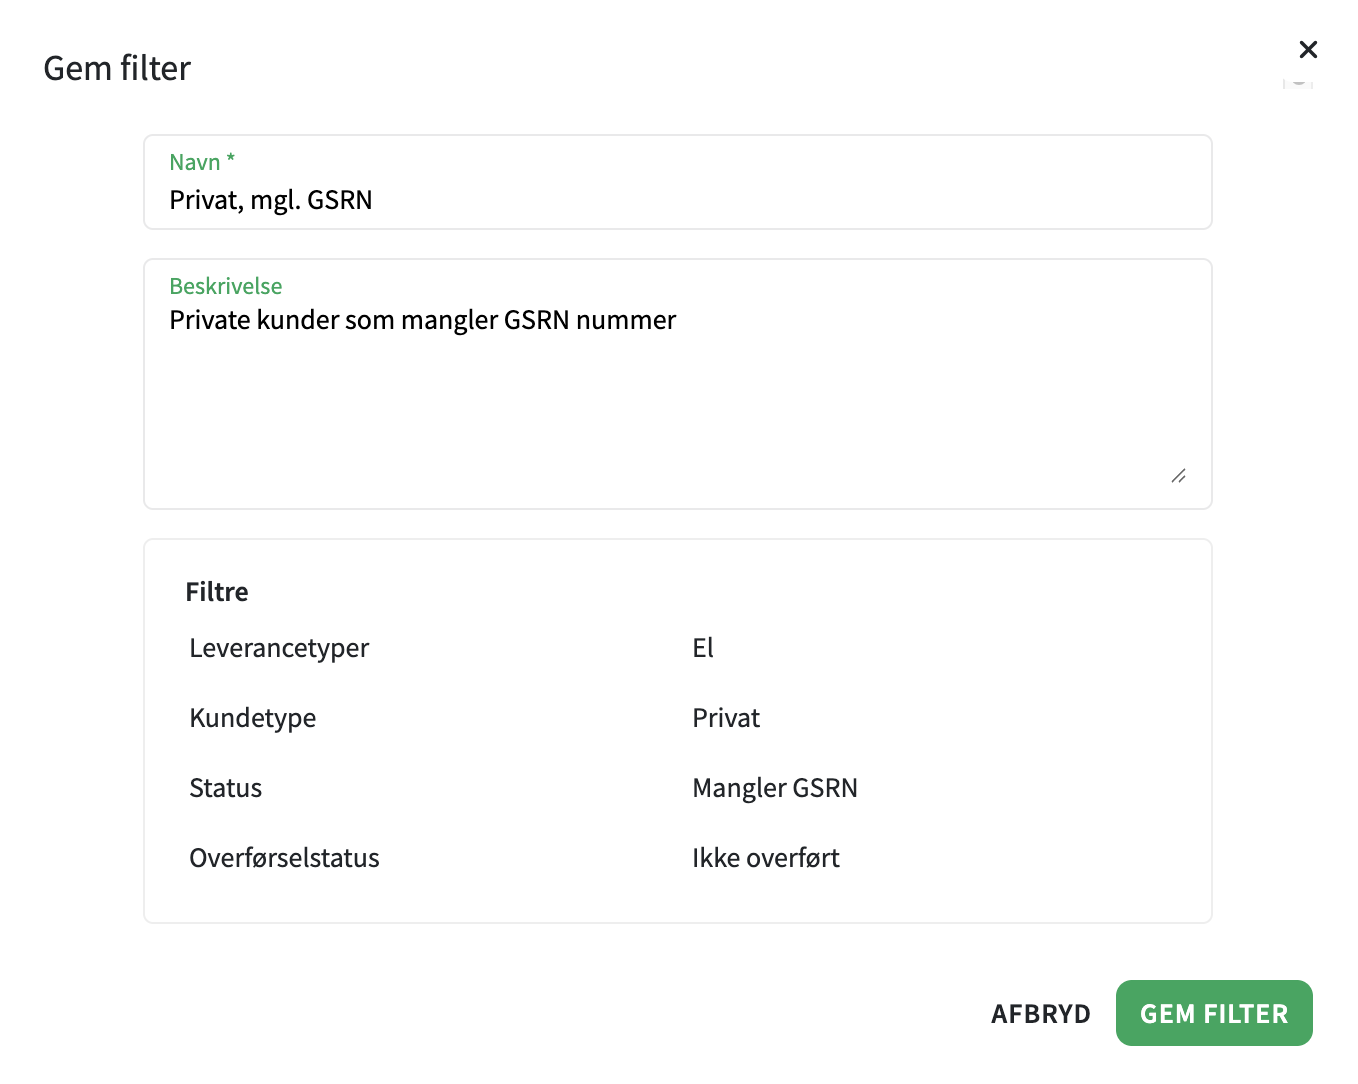Click the Filtre section heading
The width and height of the screenshot is (1358, 1084).
click(216, 591)
